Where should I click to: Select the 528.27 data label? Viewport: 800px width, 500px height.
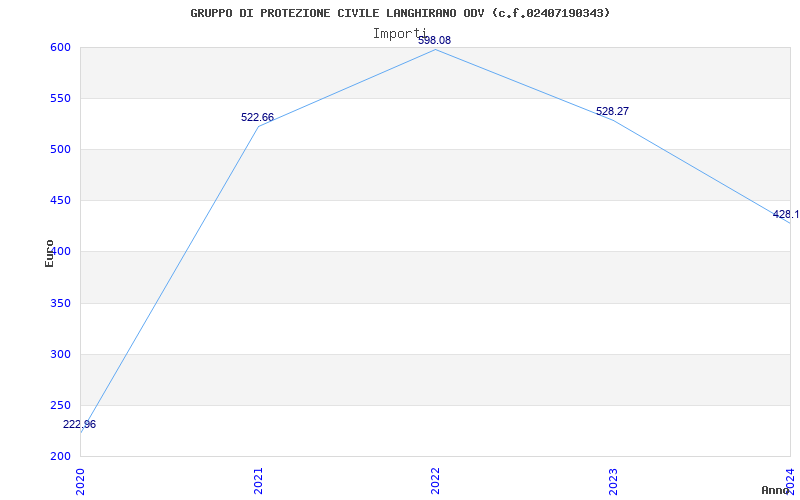tap(612, 111)
